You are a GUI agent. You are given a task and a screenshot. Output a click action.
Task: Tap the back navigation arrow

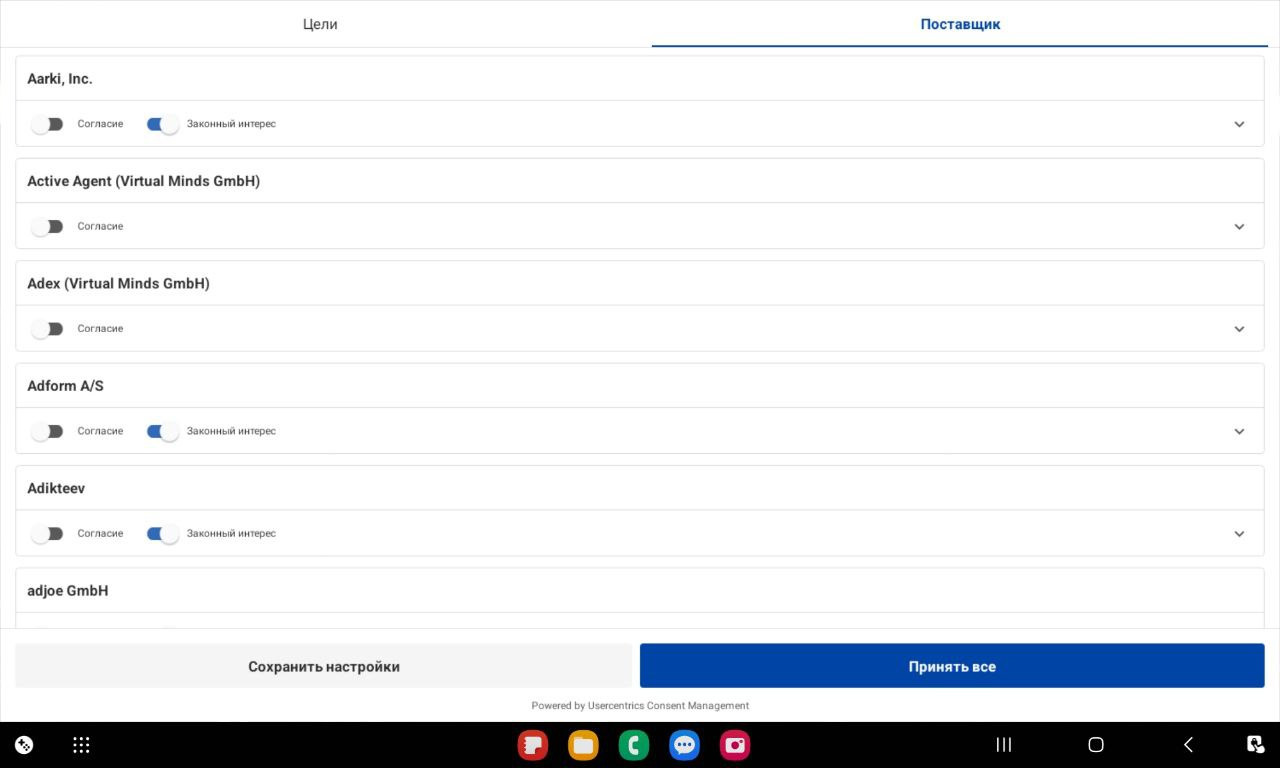tap(1188, 745)
